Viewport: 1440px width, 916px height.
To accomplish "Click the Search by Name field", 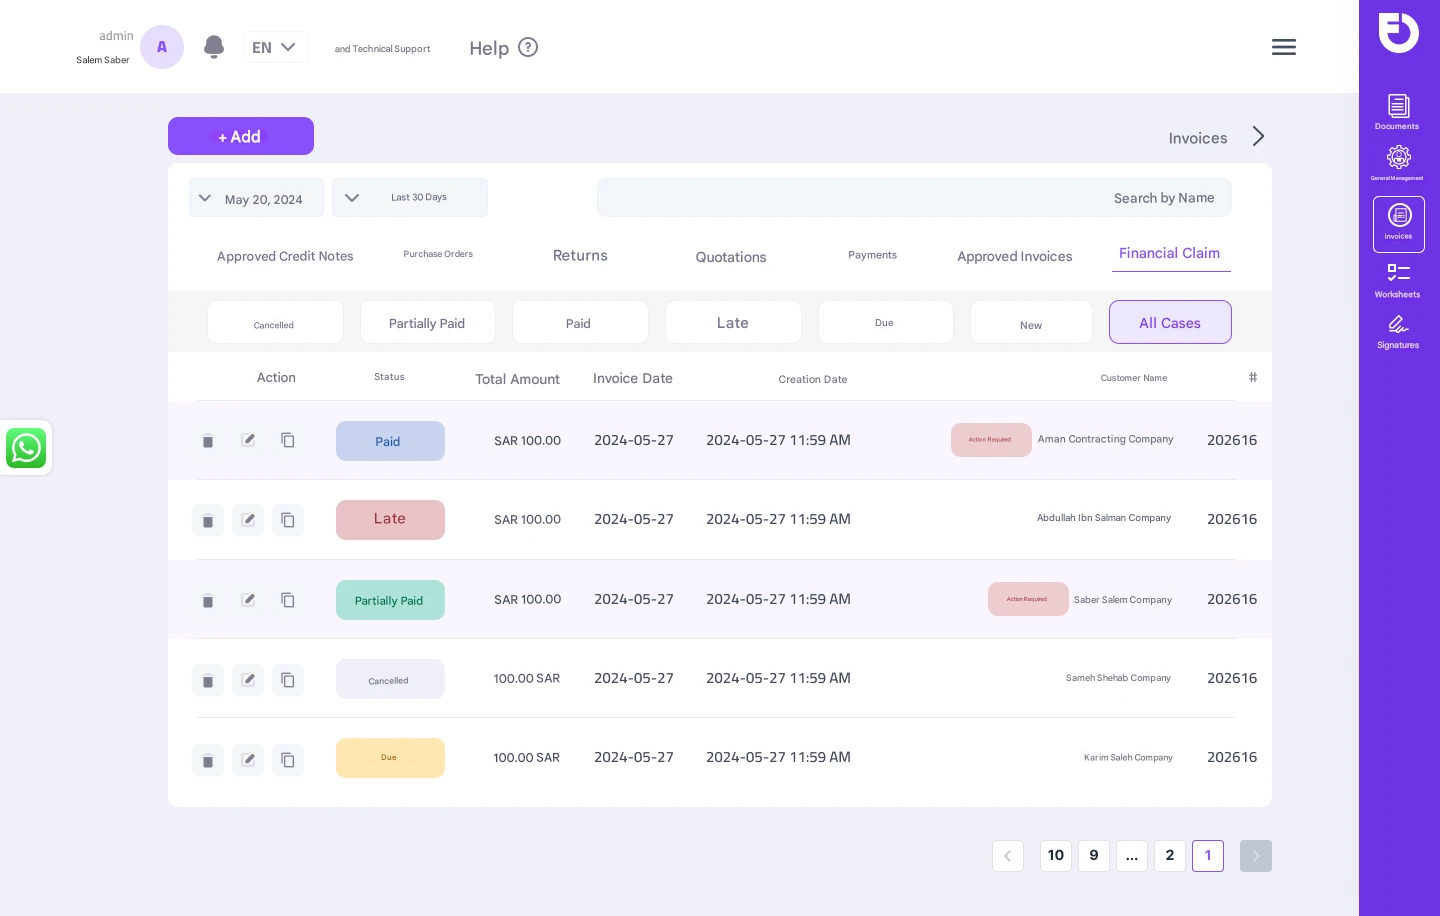I will pyautogui.click(x=913, y=198).
